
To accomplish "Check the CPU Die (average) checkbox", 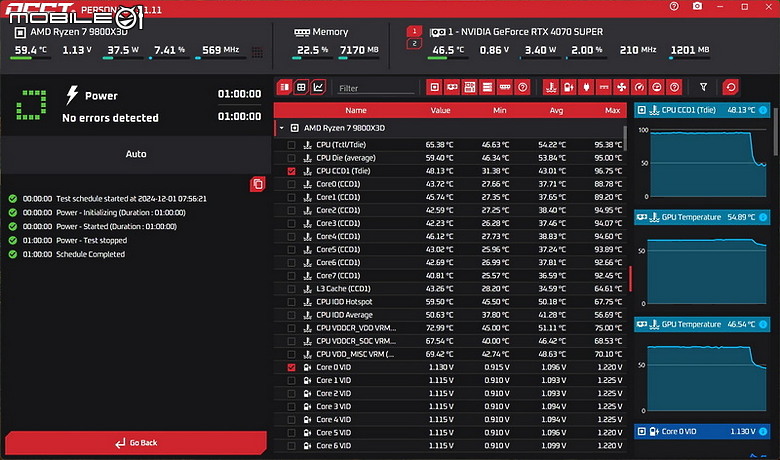I will click(x=292, y=158).
